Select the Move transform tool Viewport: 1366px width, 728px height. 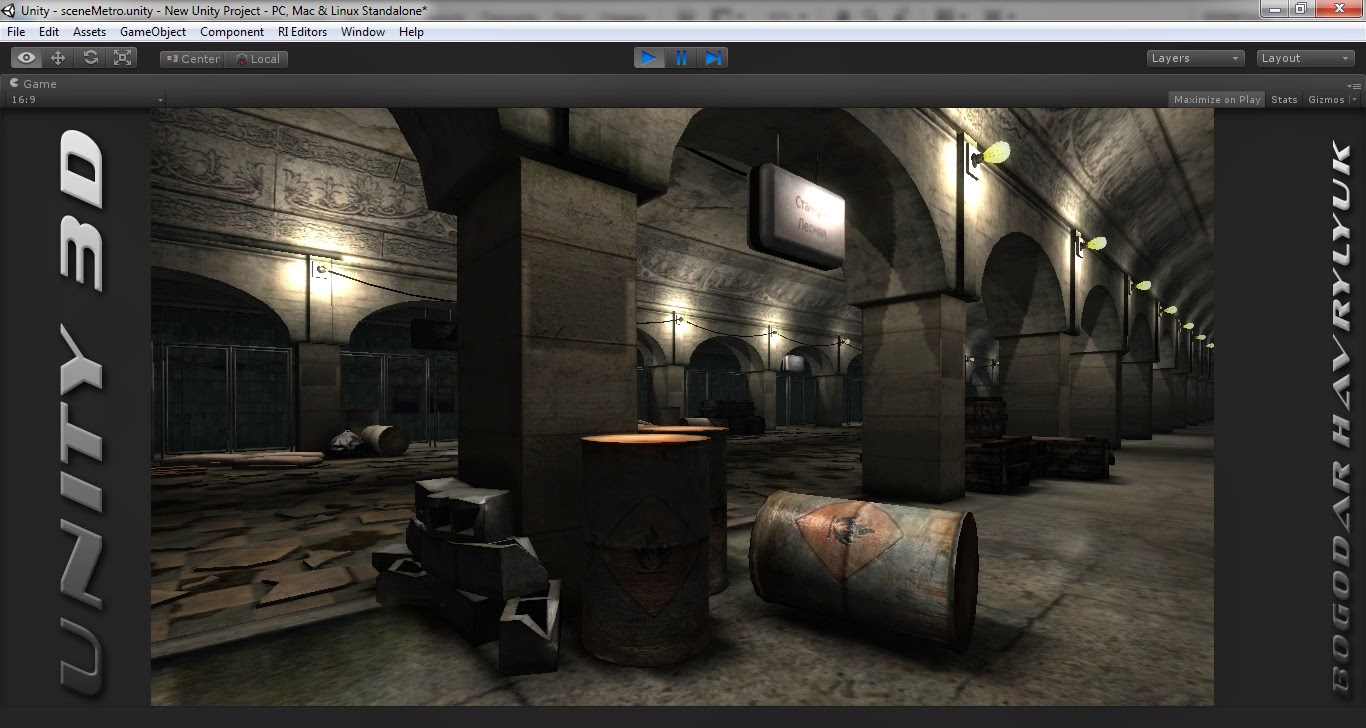tap(58, 58)
